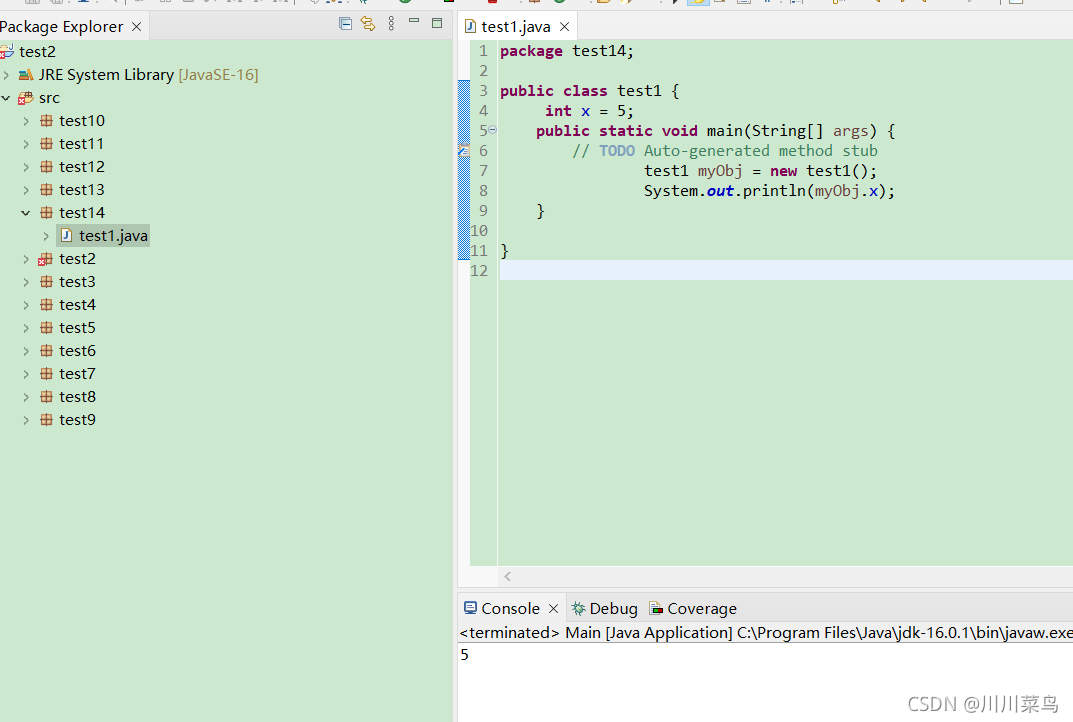Expand the test3 package
Screen dimensions: 1073x722
(x=26, y=282)
